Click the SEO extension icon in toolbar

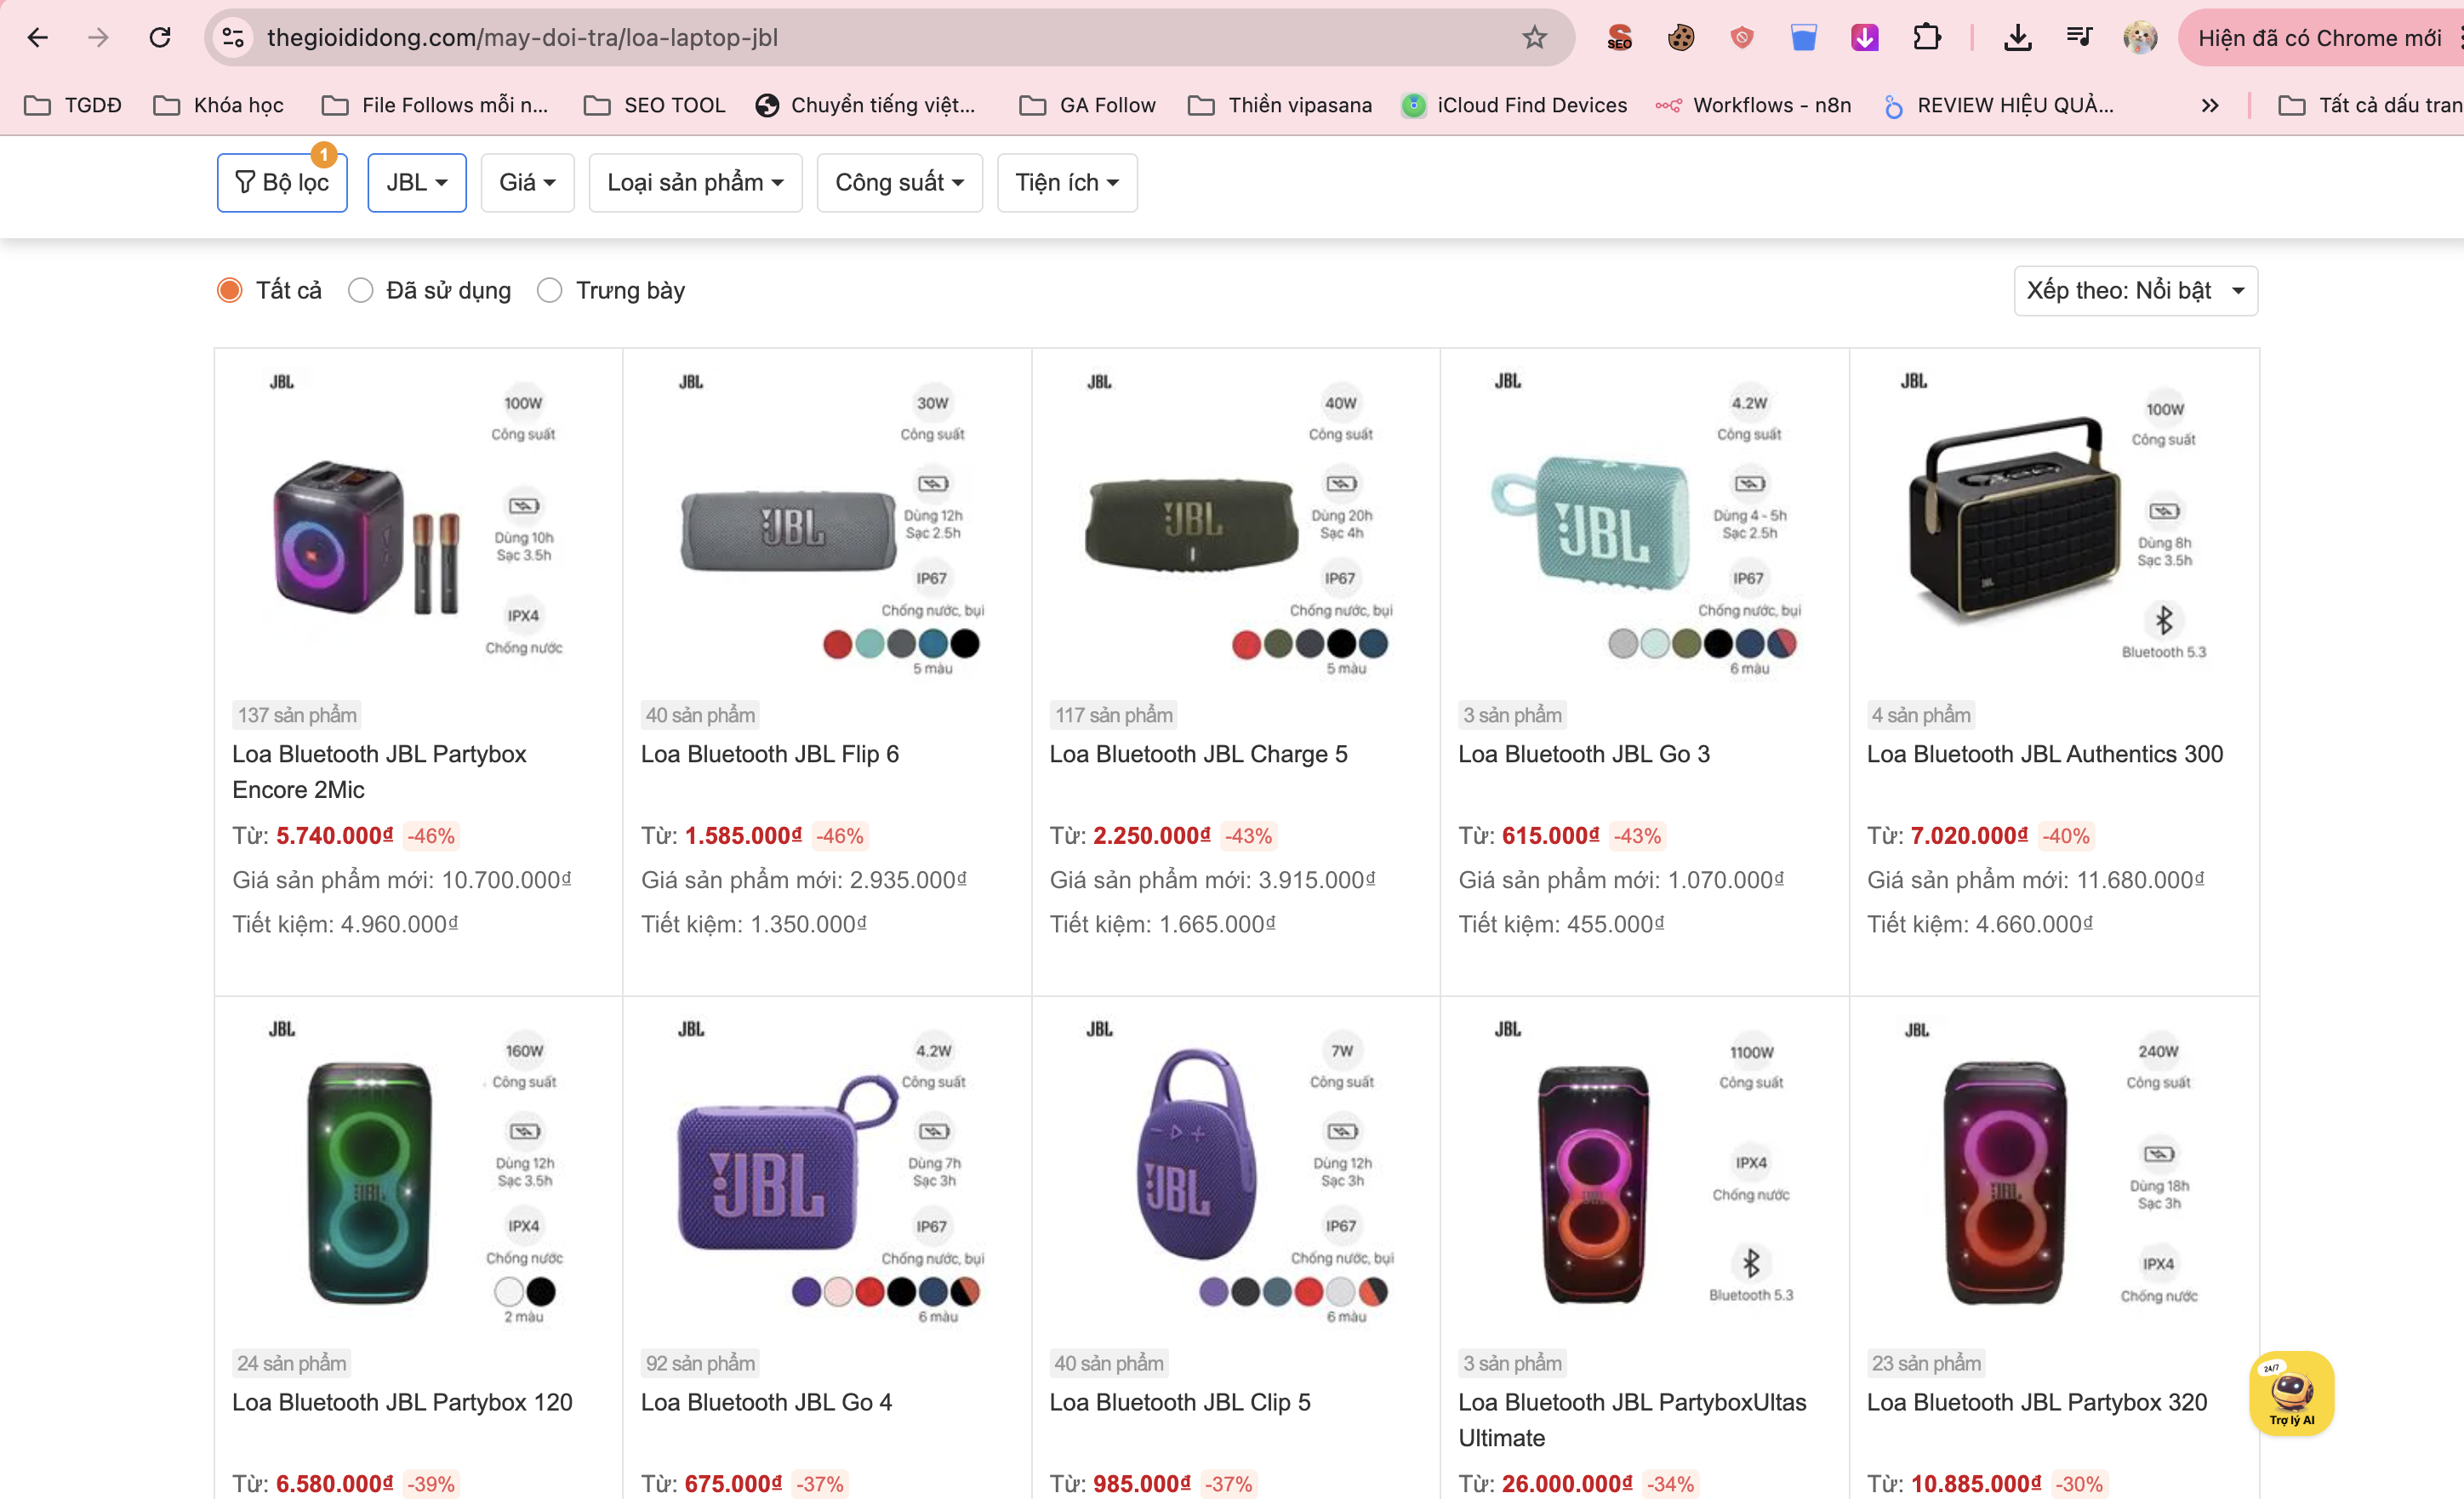pyautogui.click(x=1620, y=37)
